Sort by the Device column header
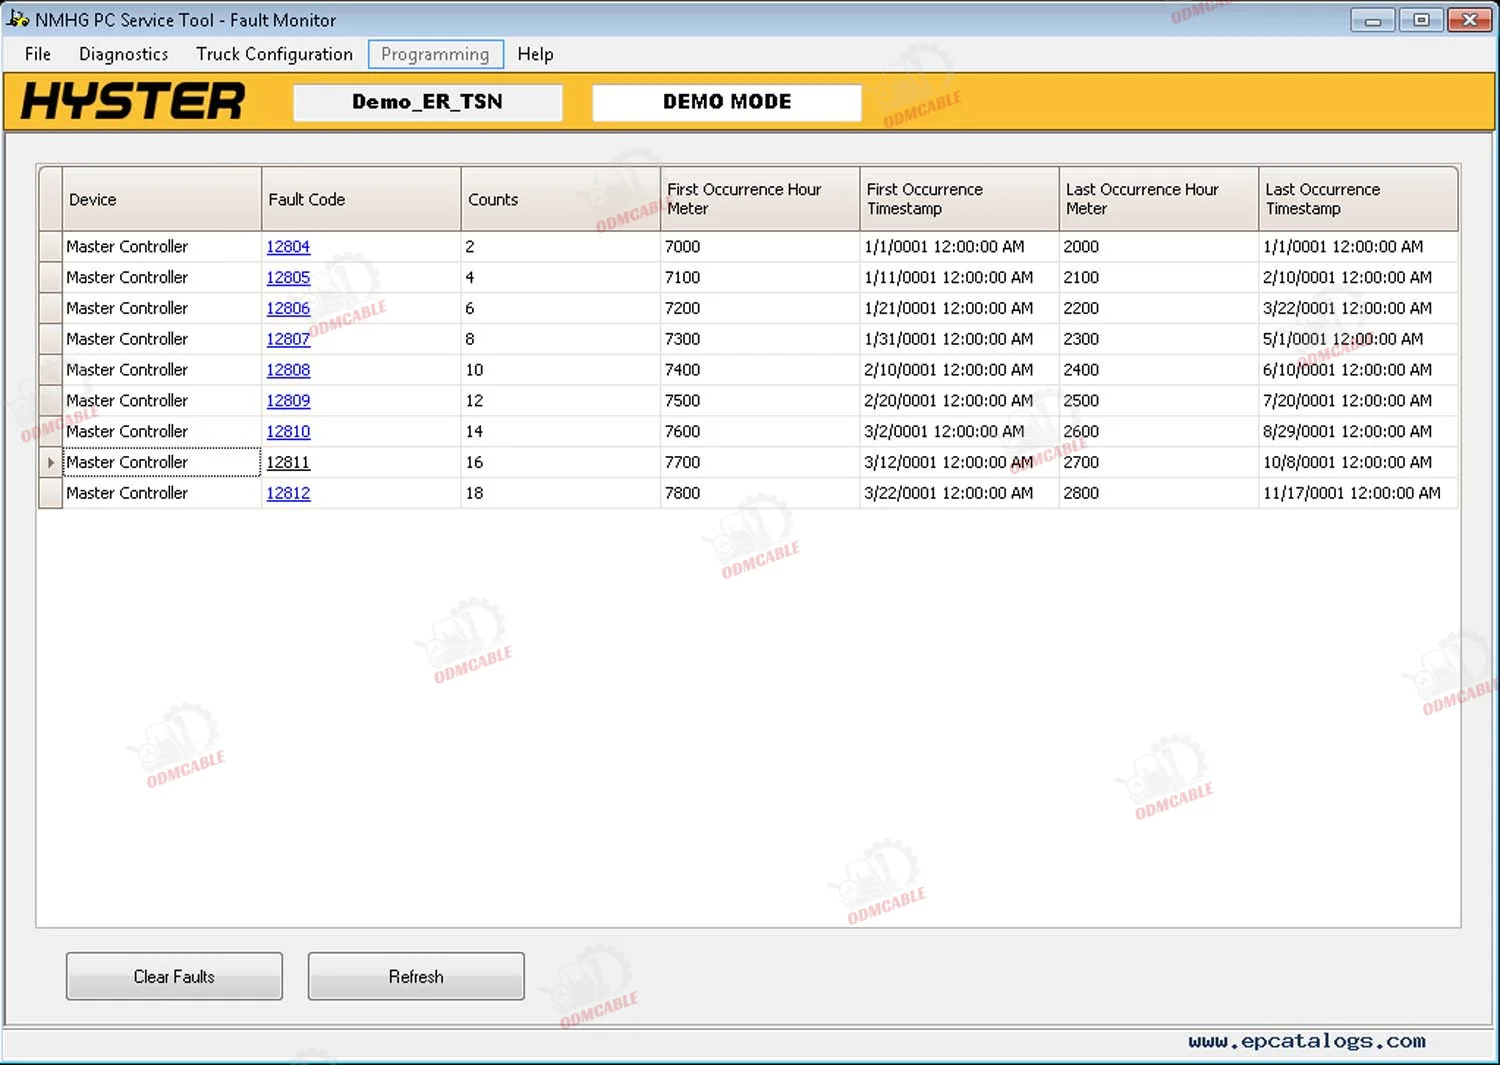Screen dimensions: 1500x1065 click(161, 199)
